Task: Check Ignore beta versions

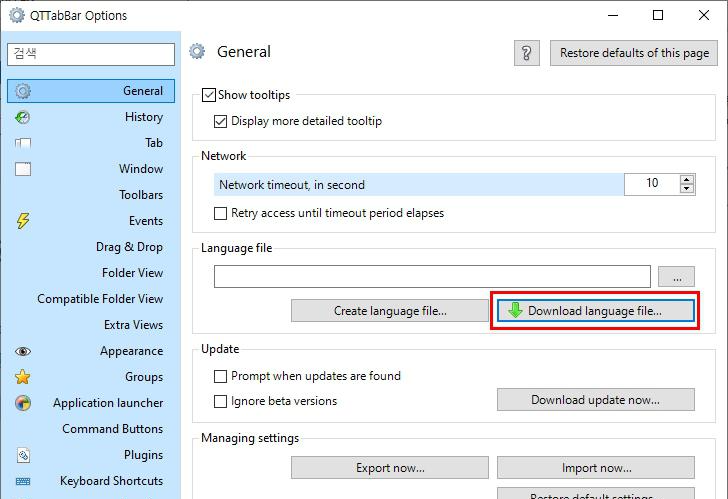Action: click(220, 401)
